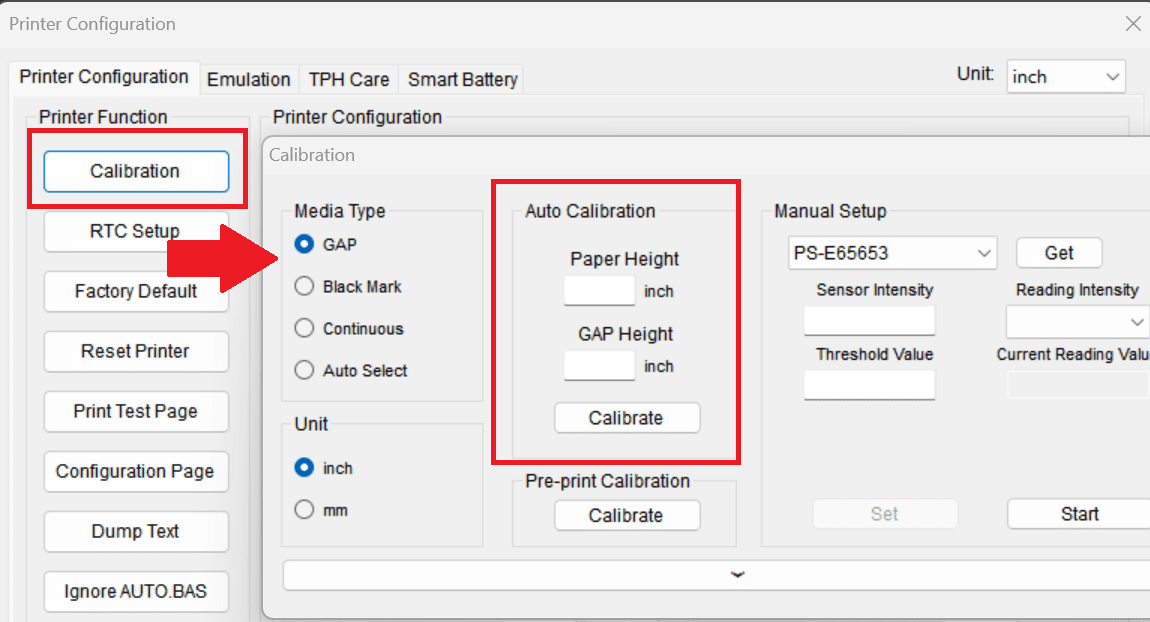Screen dimensions: 1150x622
Task: Restore settings with Factory Default
Action: point(135,291)
